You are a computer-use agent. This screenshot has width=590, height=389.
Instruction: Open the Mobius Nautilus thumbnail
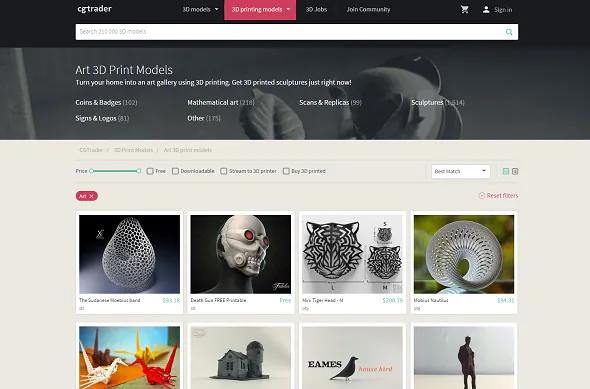coord(464,254)
